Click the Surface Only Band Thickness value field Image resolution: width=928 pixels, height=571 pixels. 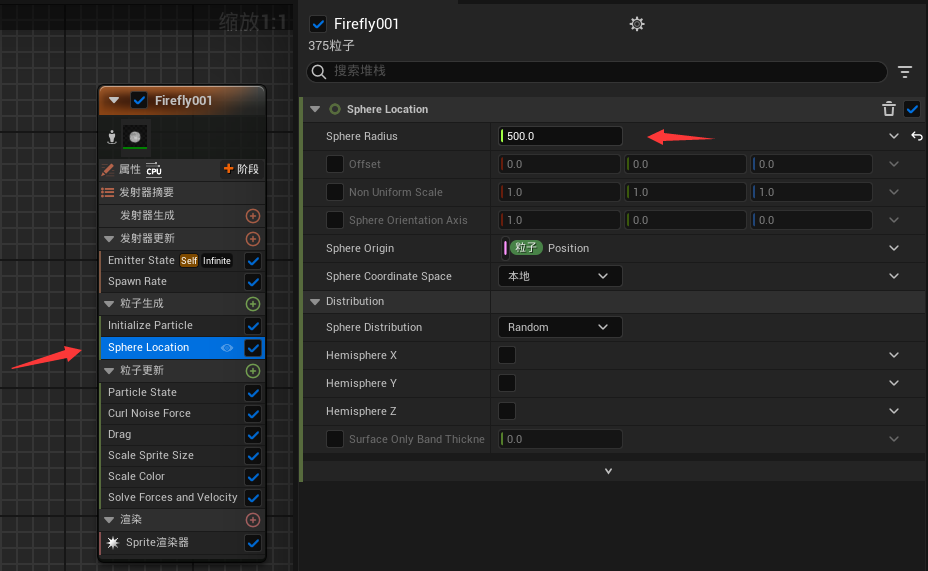(560, 439)
